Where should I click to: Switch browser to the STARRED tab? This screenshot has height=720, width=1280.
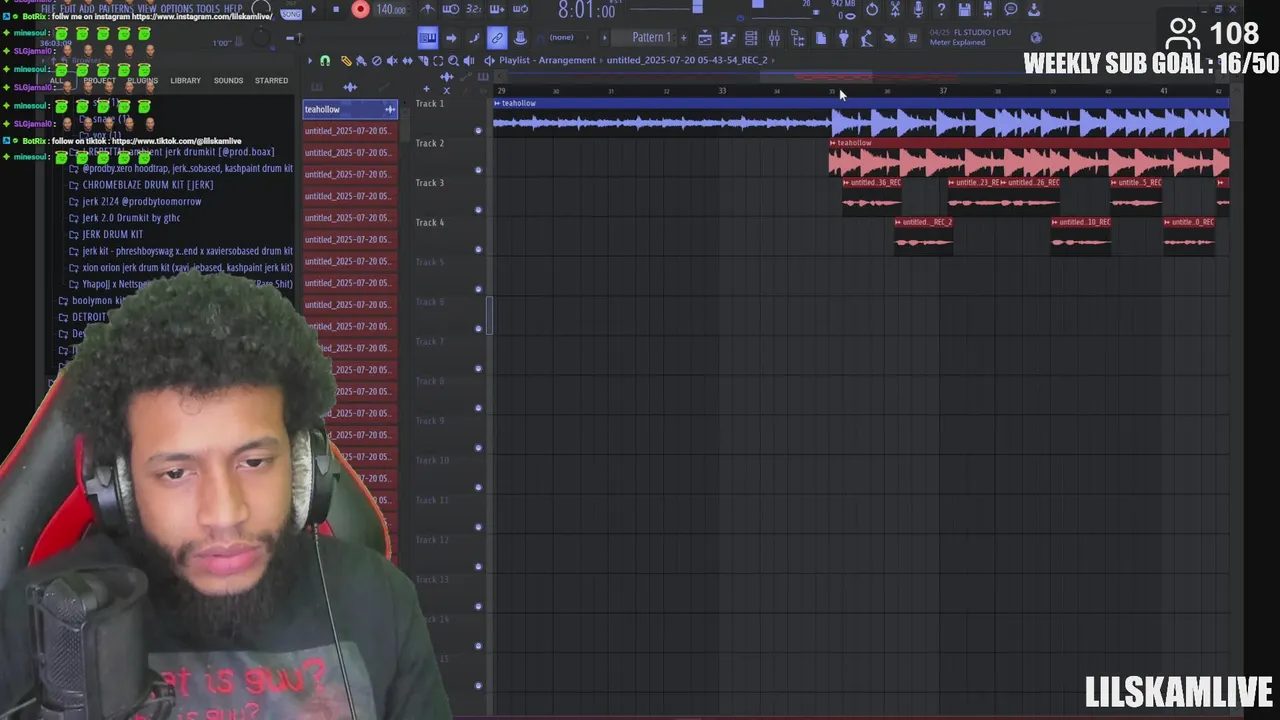tap(271, 81)
